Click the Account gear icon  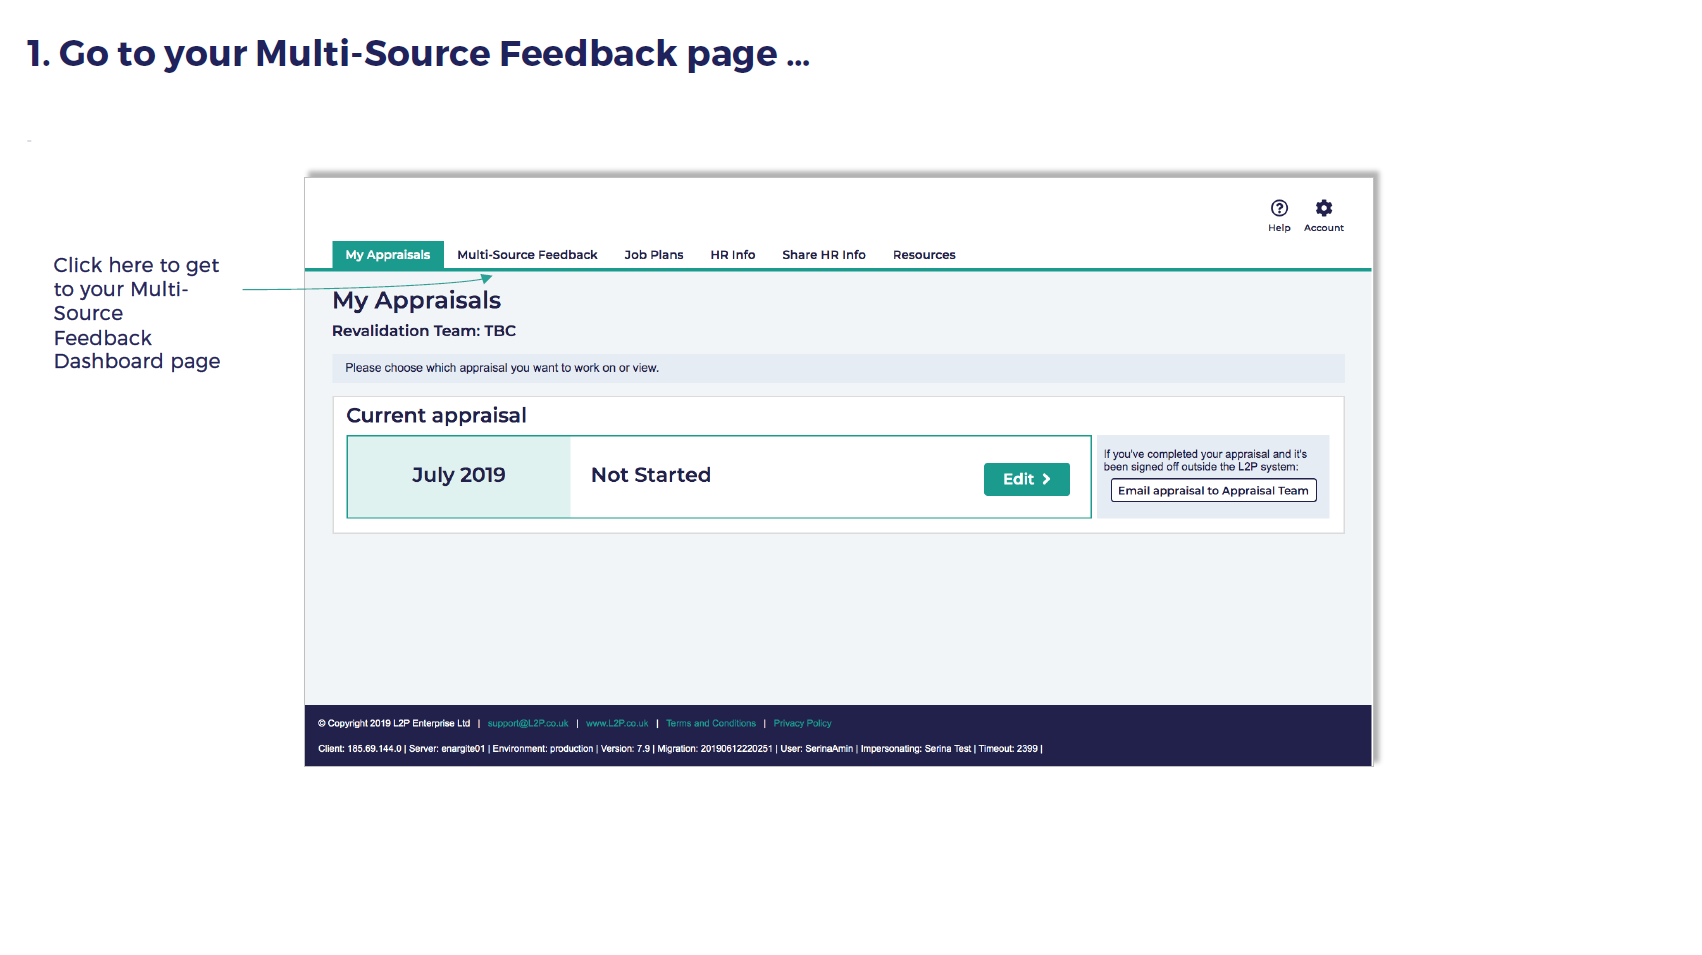(1323, 209)
